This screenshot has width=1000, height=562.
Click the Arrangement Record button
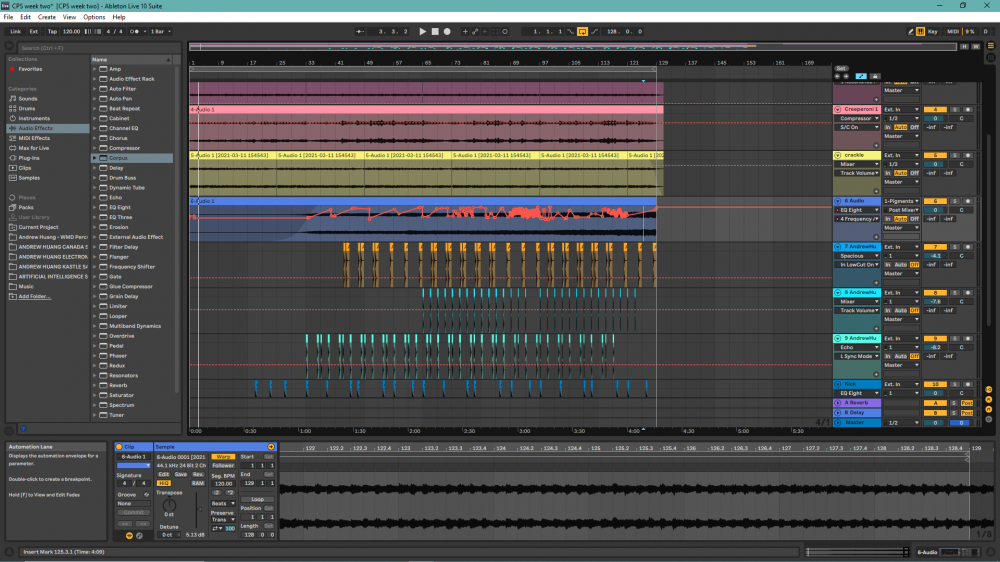point(447,31)
